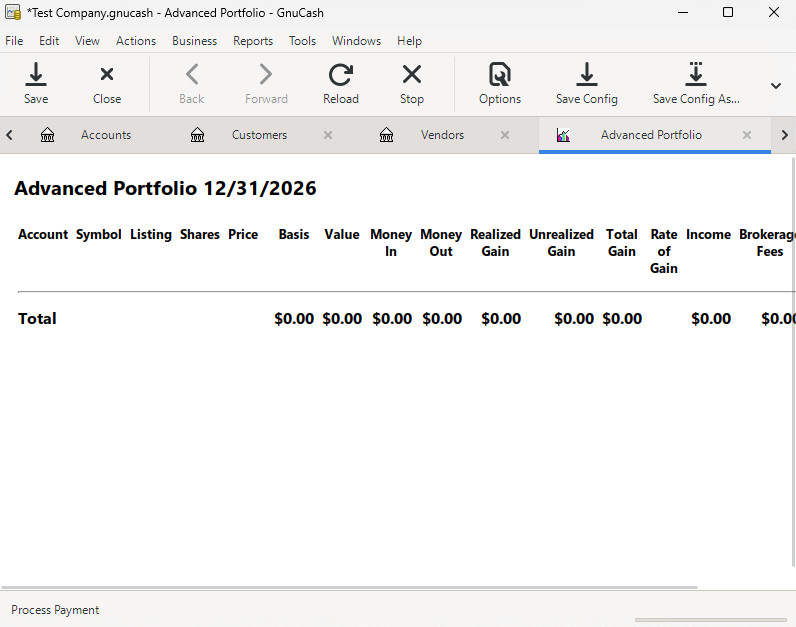Click the Total Gain column header

(x=621, y=243)
